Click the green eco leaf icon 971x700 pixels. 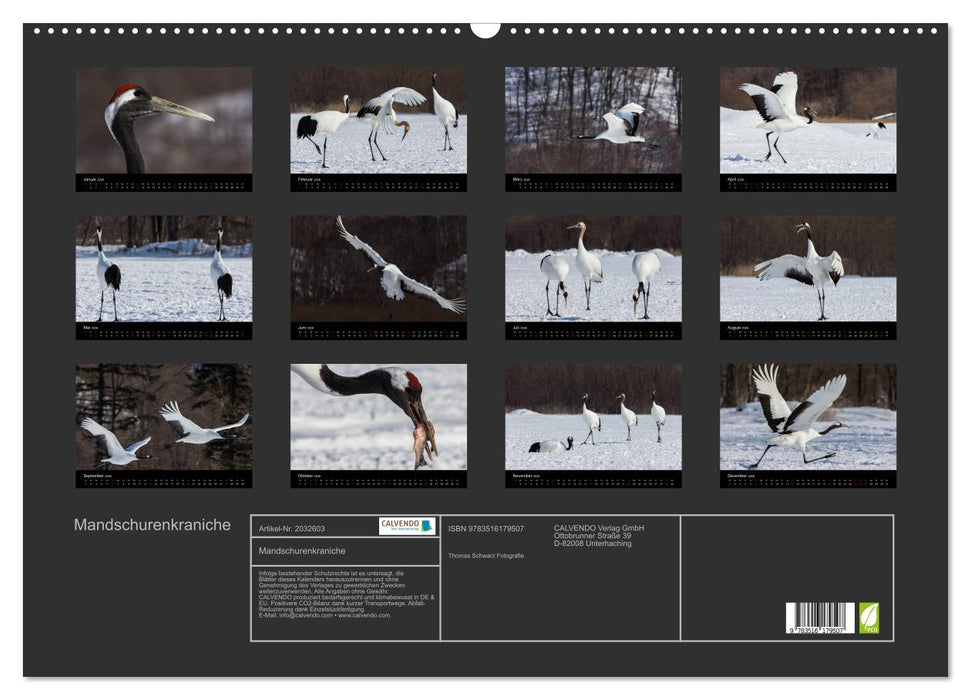869,617
